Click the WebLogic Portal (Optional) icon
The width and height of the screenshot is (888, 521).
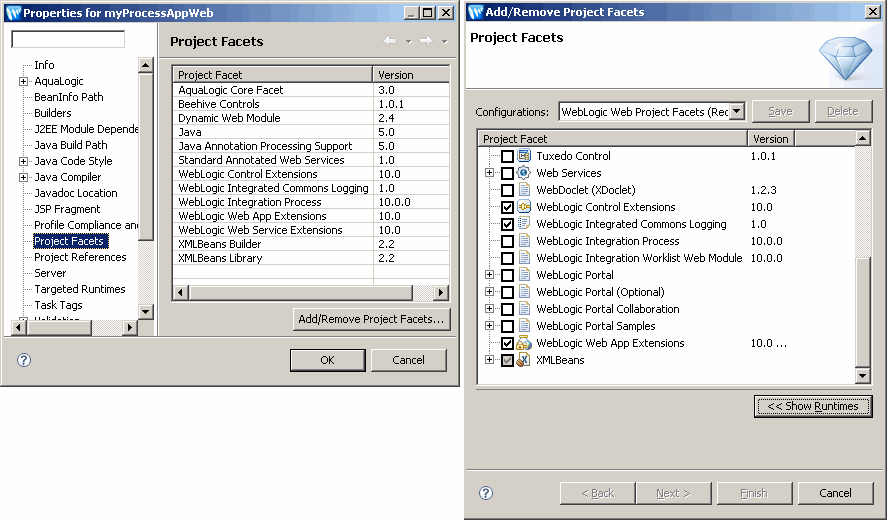coord(524,292)
